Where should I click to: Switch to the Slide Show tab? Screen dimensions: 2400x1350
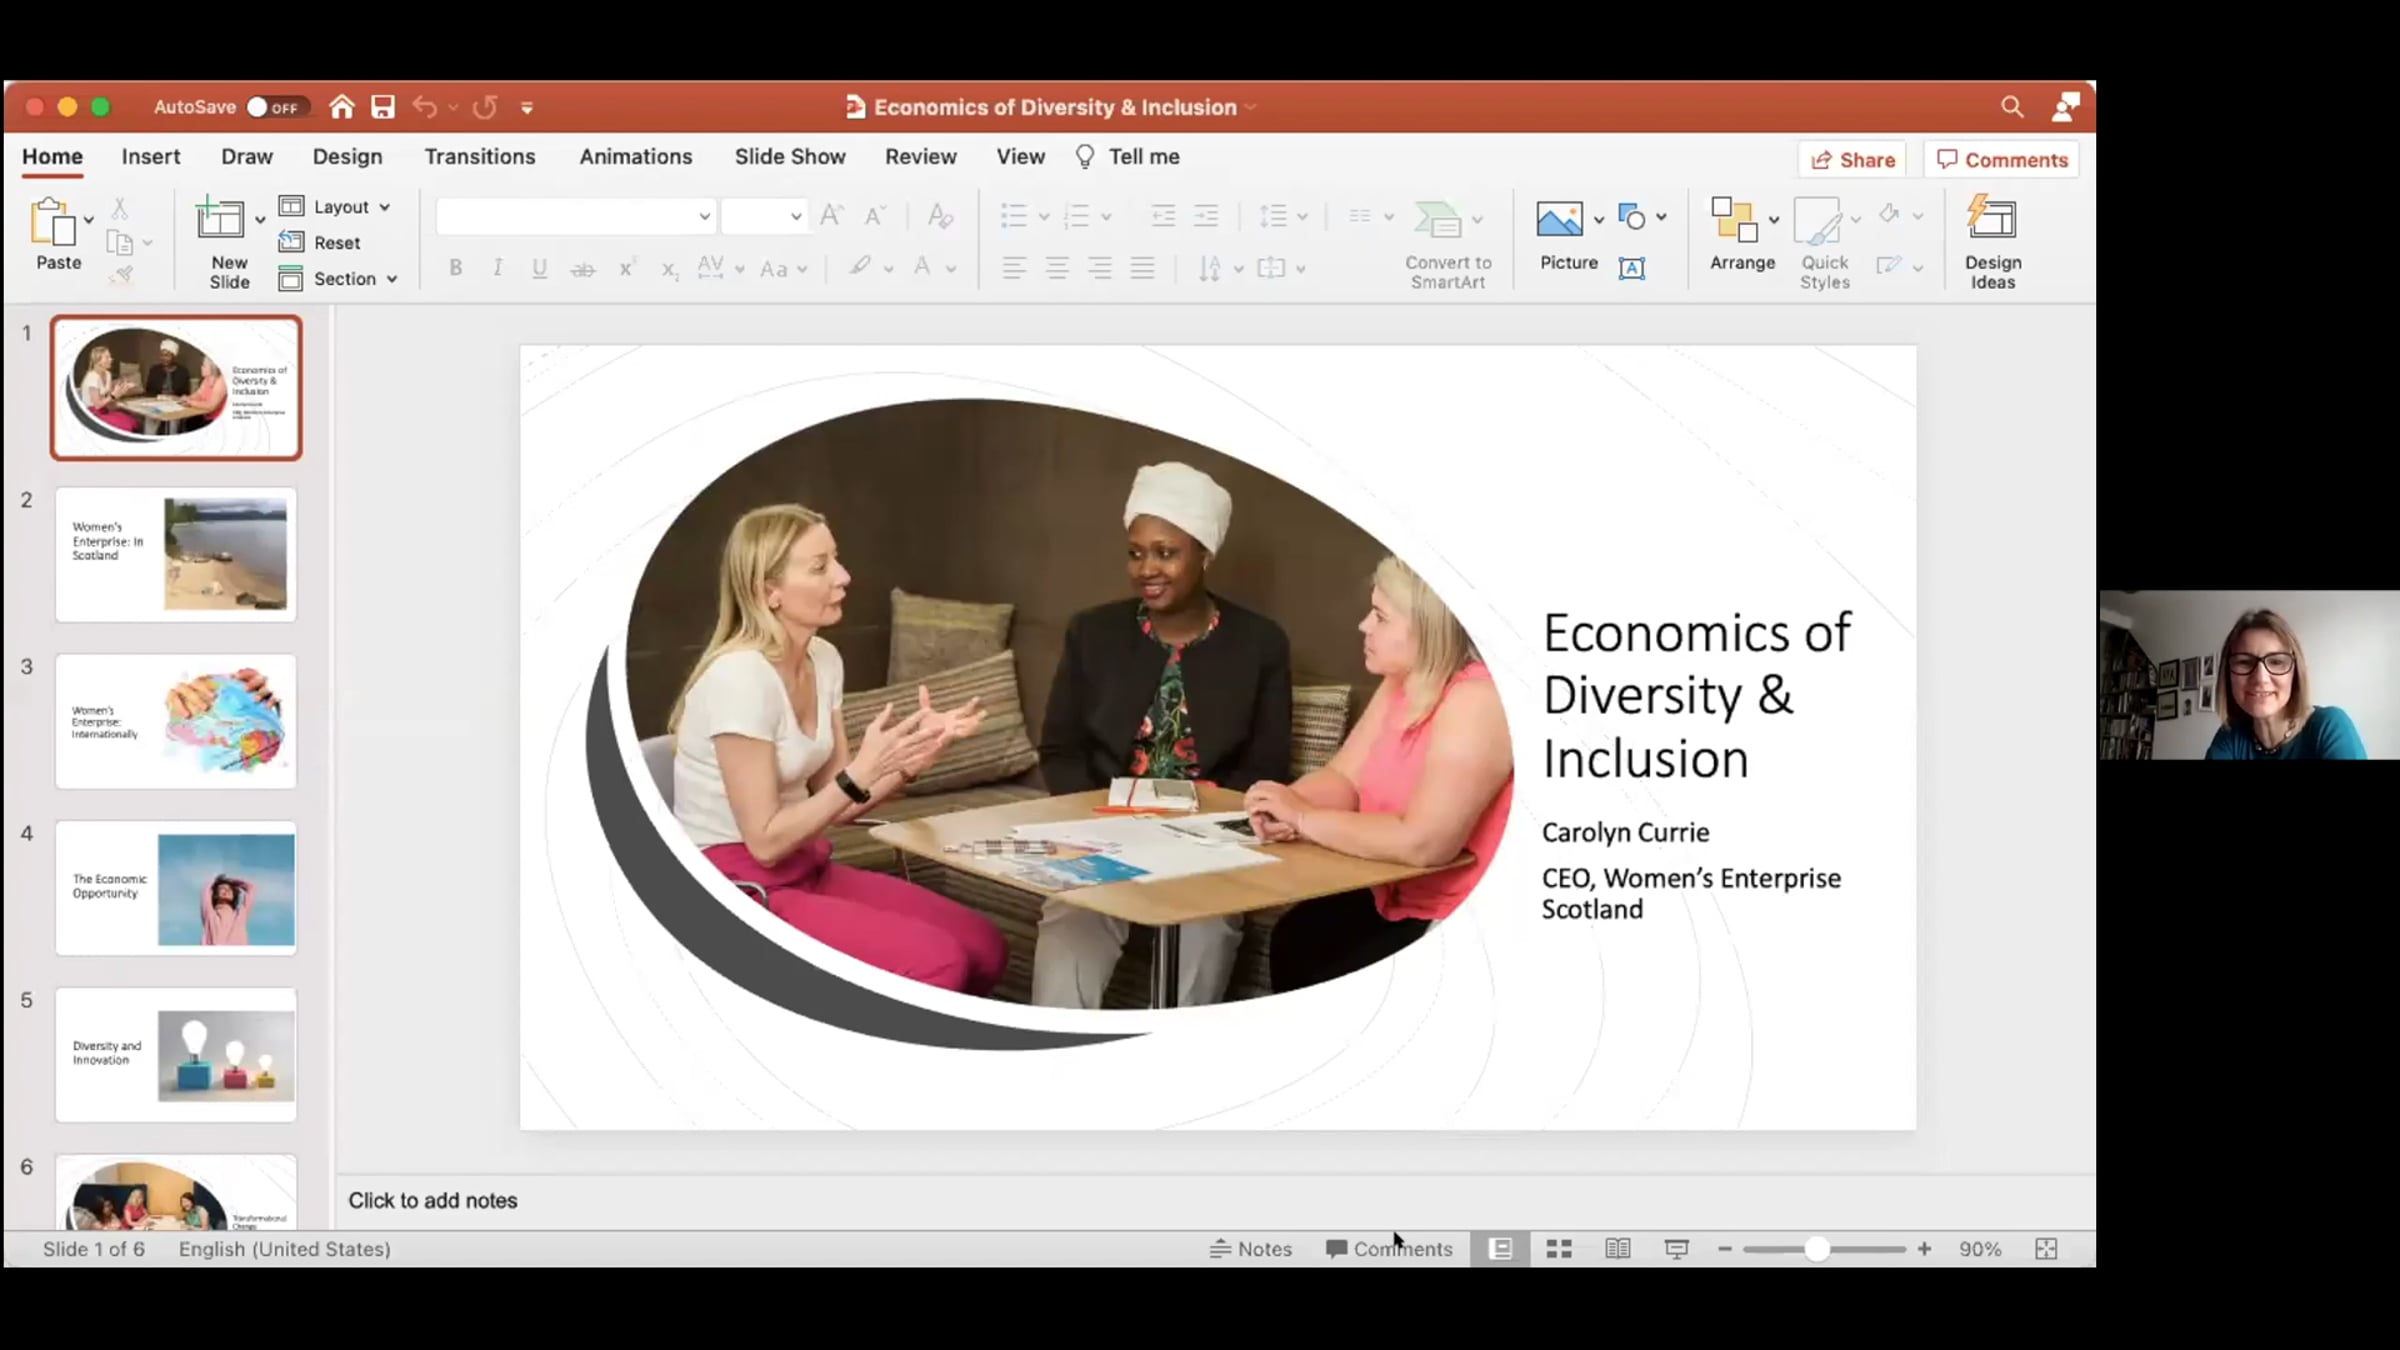pos(790,157)
